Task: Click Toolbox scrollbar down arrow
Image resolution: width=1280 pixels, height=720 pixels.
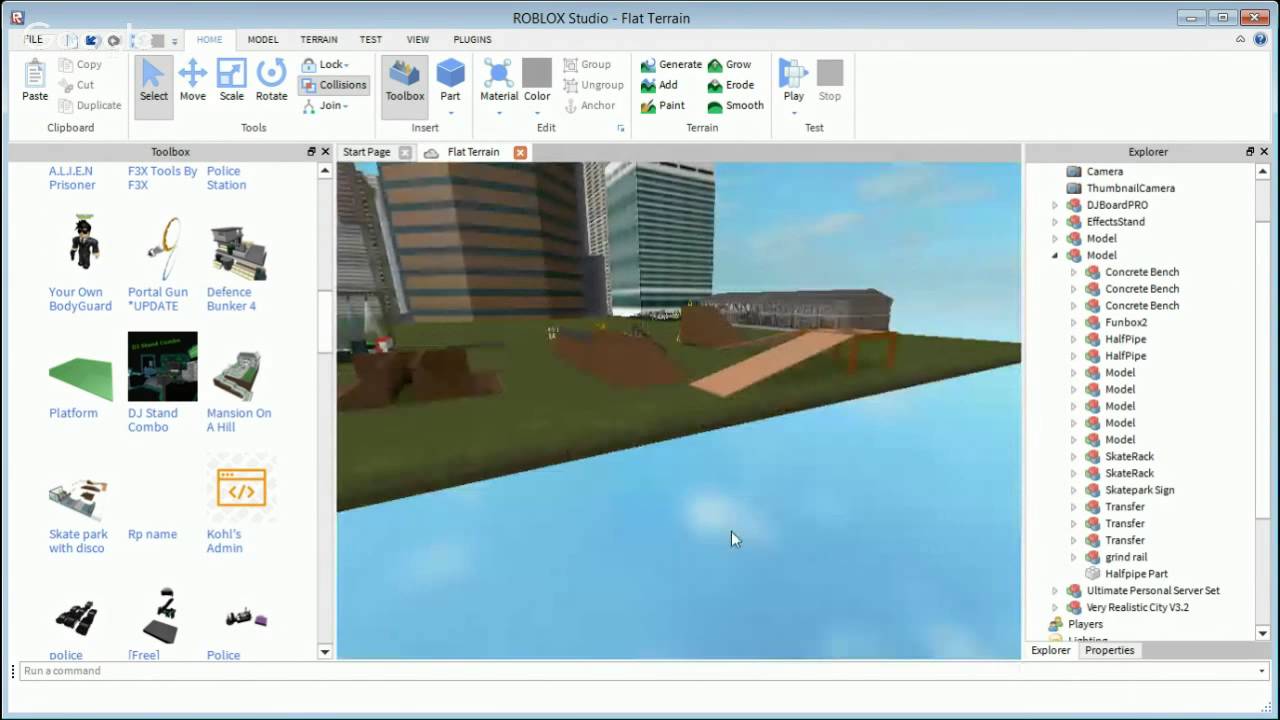Action: [x=325, y=652]
